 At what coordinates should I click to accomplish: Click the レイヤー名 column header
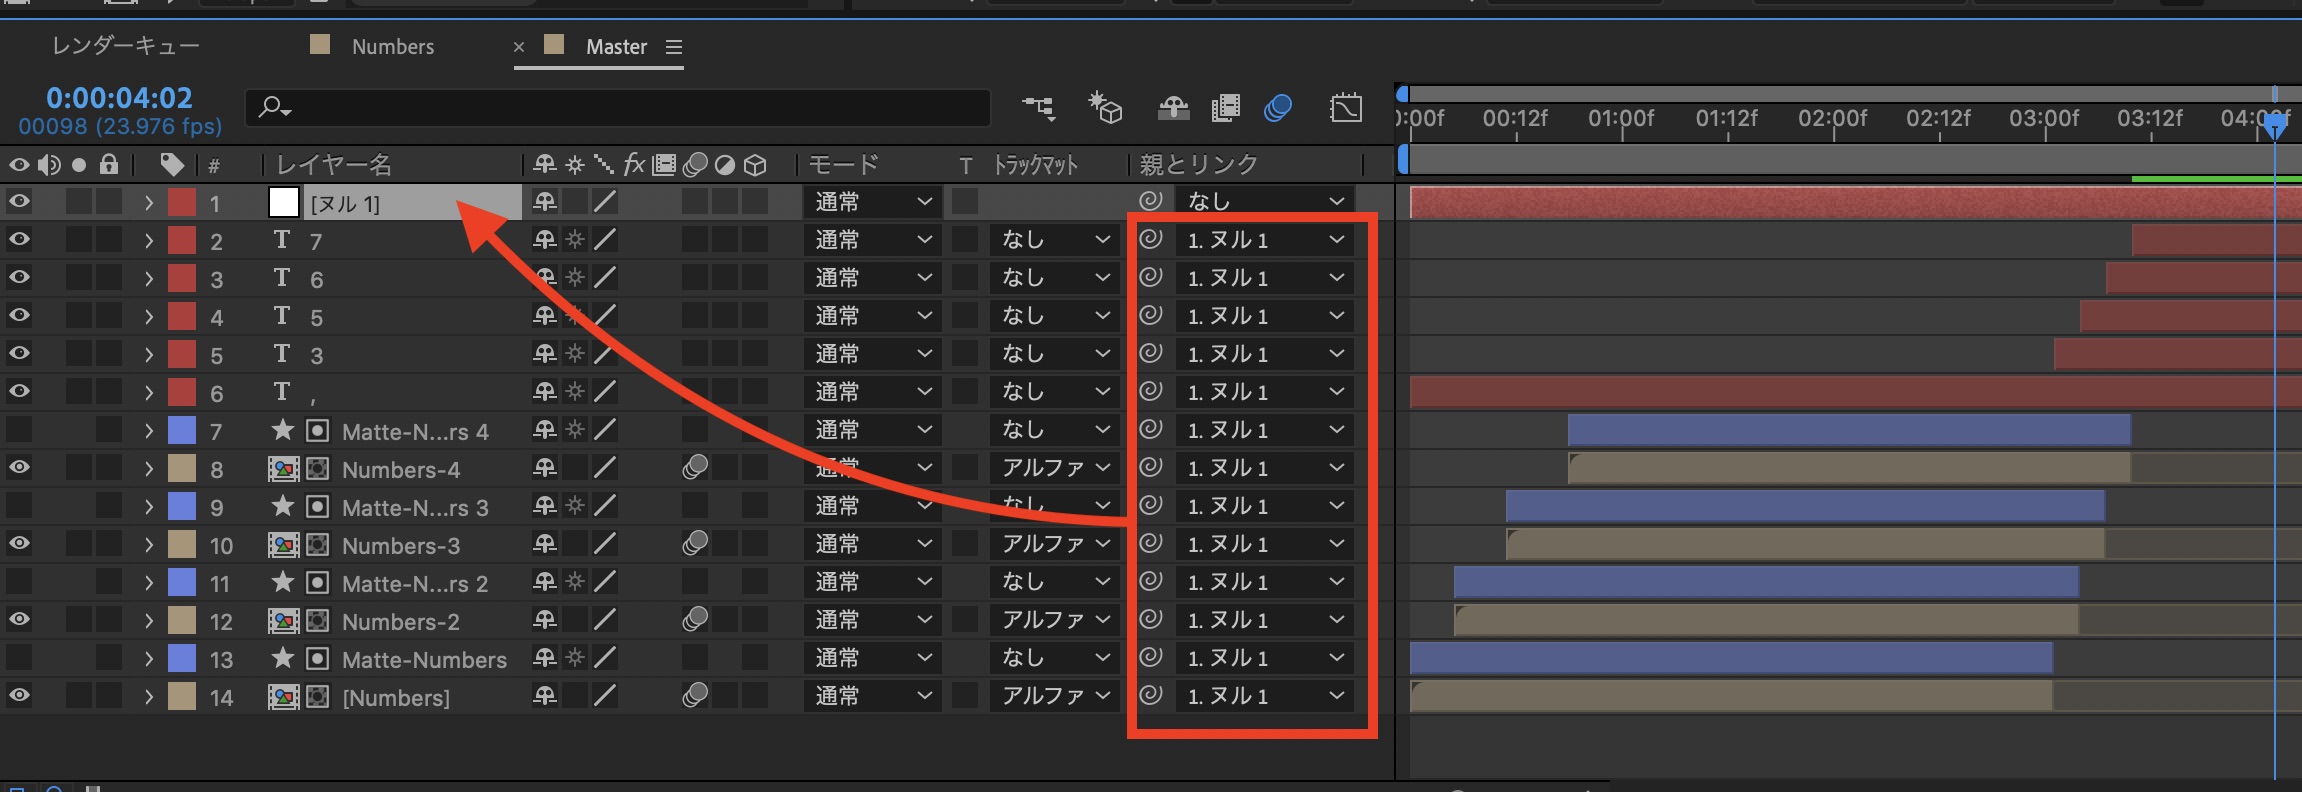pos(333,164)
